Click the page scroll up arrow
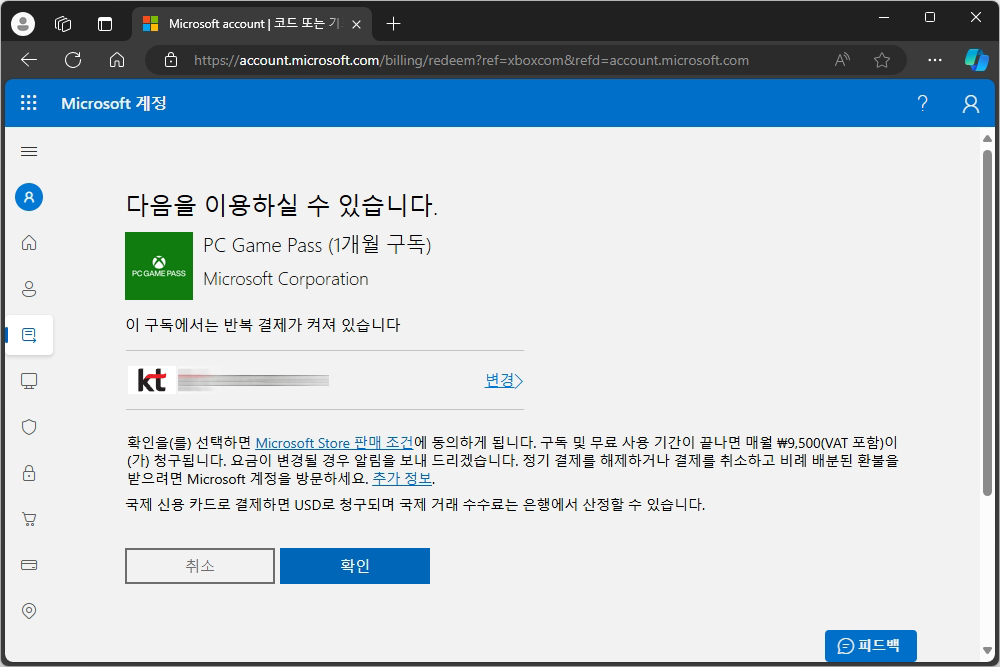Screen dimensions: 1000x667 [x=987, y=138]
